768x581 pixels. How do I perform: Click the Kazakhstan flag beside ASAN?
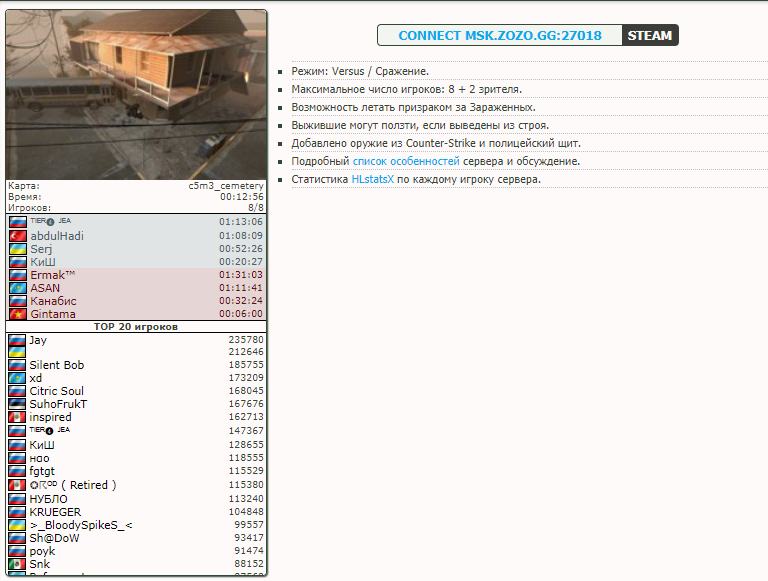18,288
